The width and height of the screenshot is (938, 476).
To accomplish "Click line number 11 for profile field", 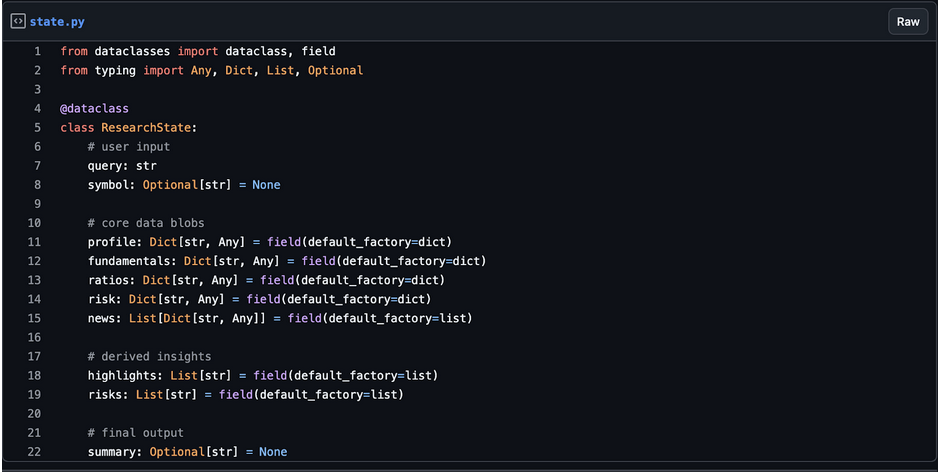I will (35, 242).
